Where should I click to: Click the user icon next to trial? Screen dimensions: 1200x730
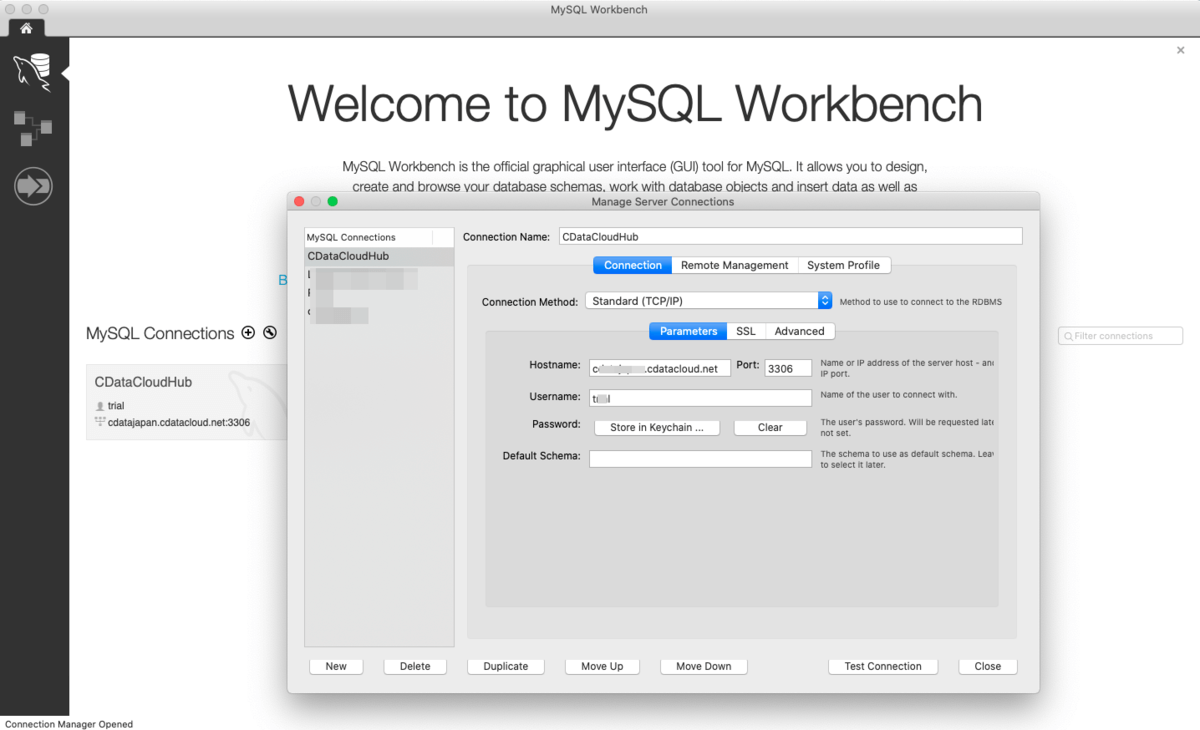tap(100, 406)
